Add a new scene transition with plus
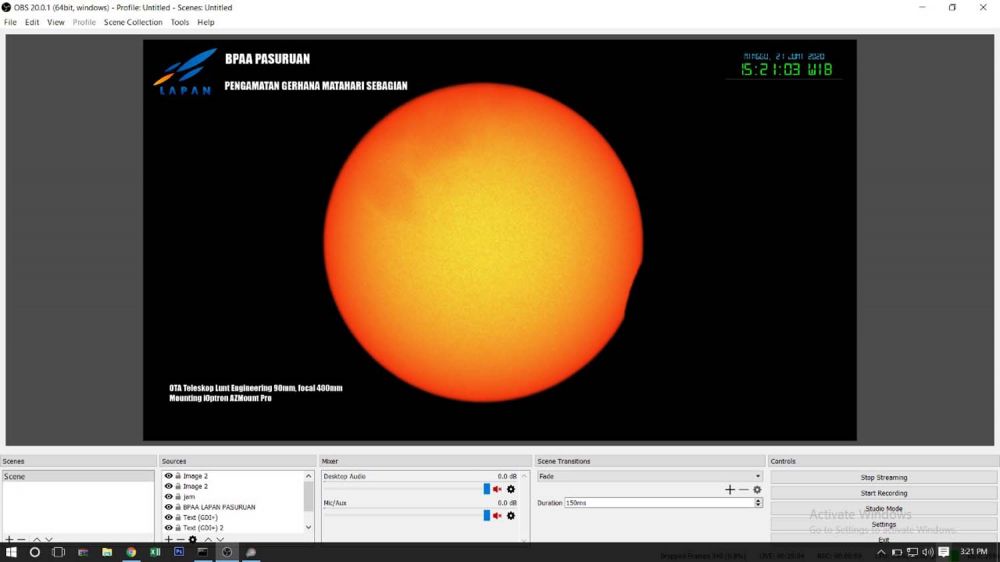 (730, 490)
